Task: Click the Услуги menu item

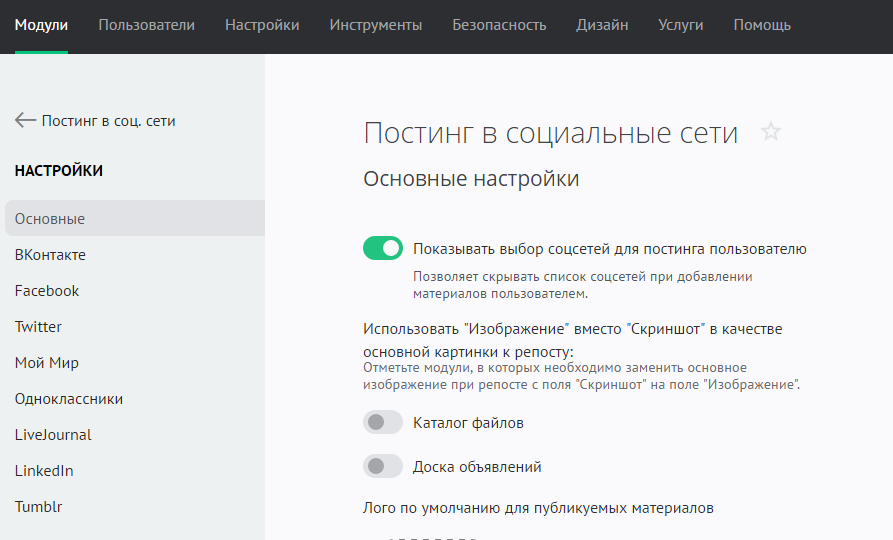Action: pos(681,25)
